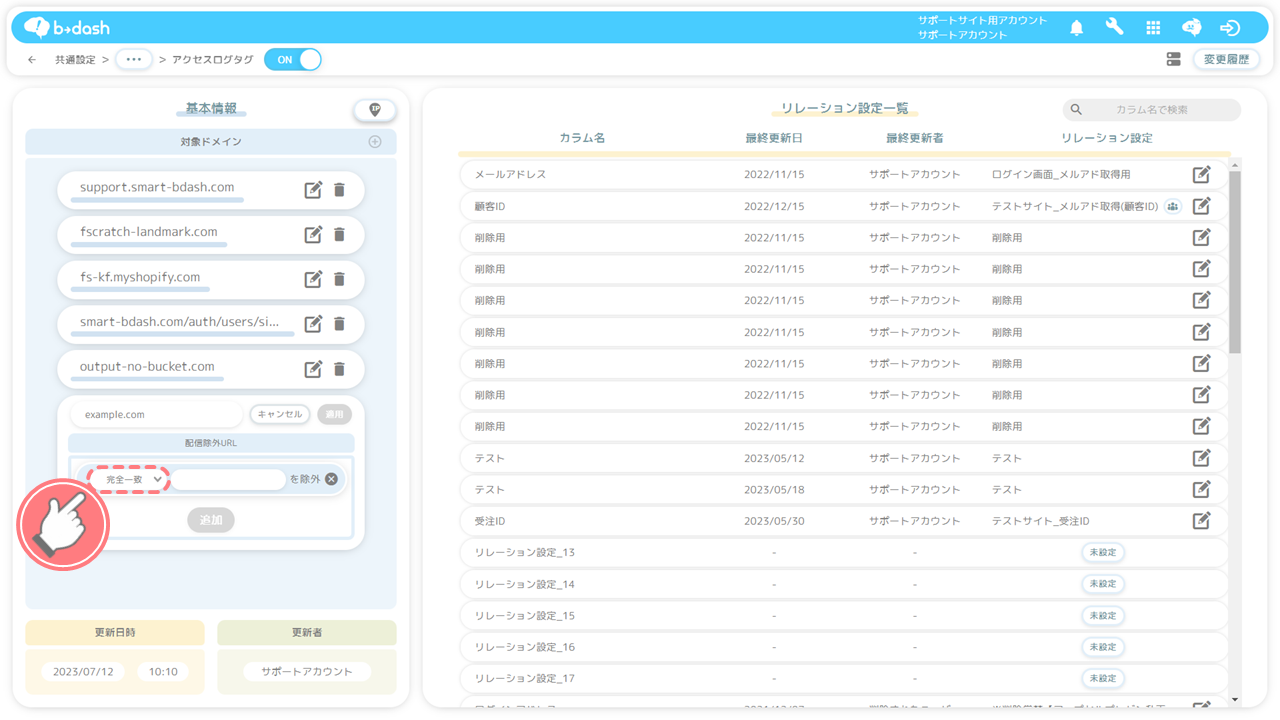
Task: Click the logout icon in header
Action: [1230, 28]
